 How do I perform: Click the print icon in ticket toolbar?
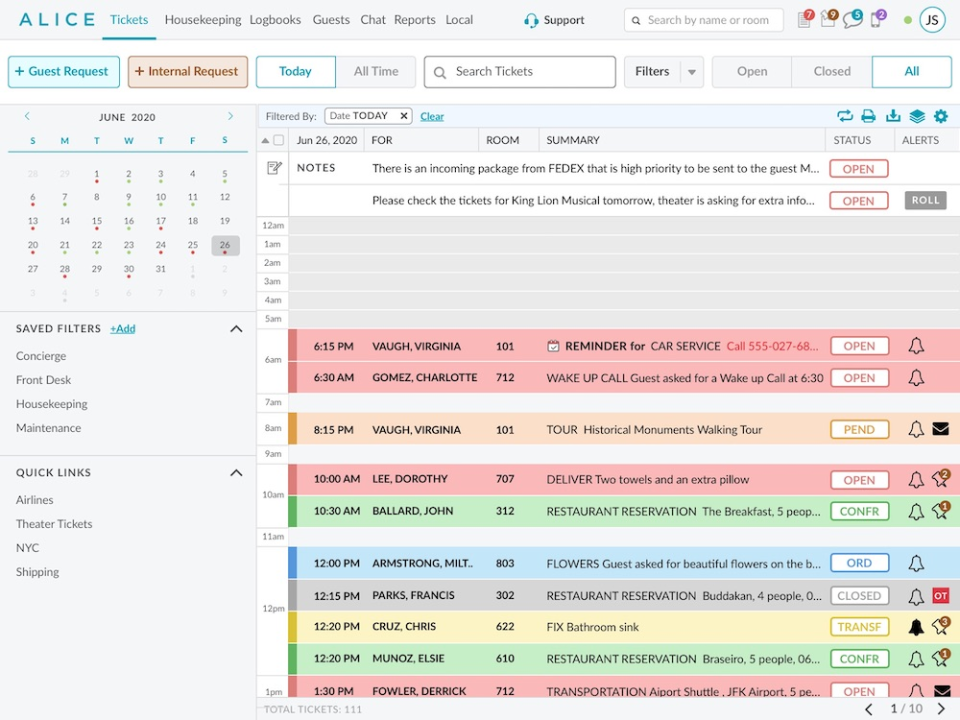click(868, 116)
